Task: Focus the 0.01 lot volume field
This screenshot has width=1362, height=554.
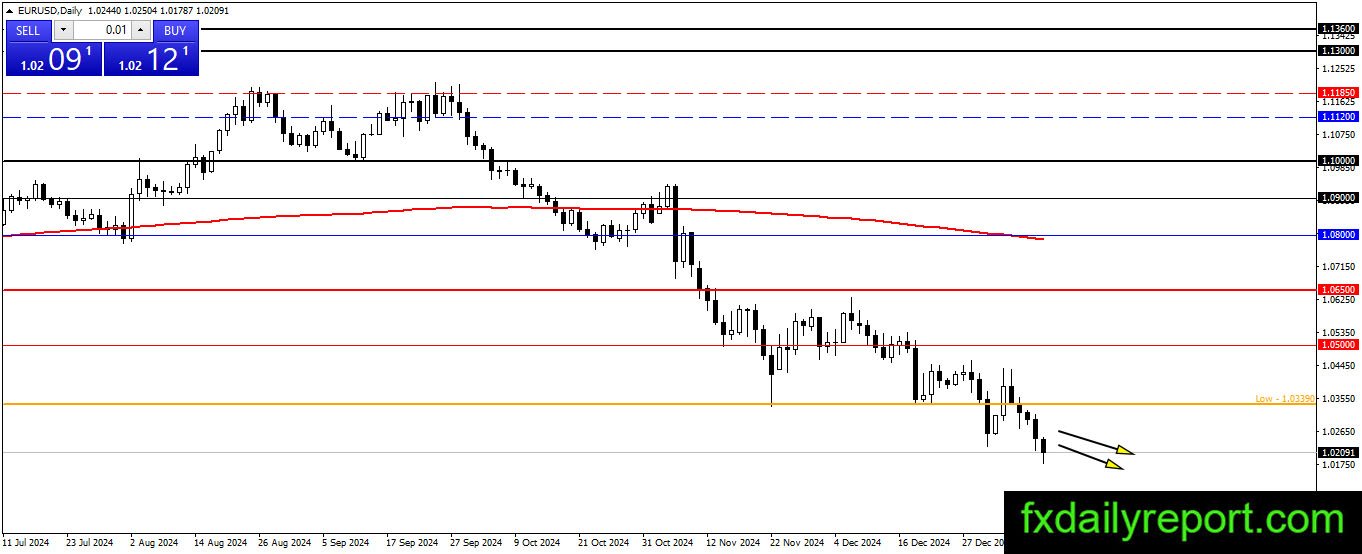Action: tap(102, 30)
